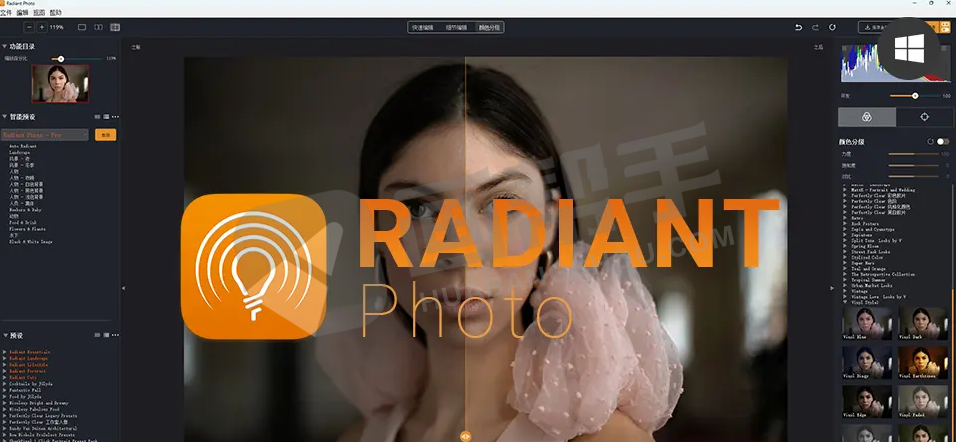Select the crosshair target icon tab
Screen dimensions: 956x442
[x=924, y=117]
